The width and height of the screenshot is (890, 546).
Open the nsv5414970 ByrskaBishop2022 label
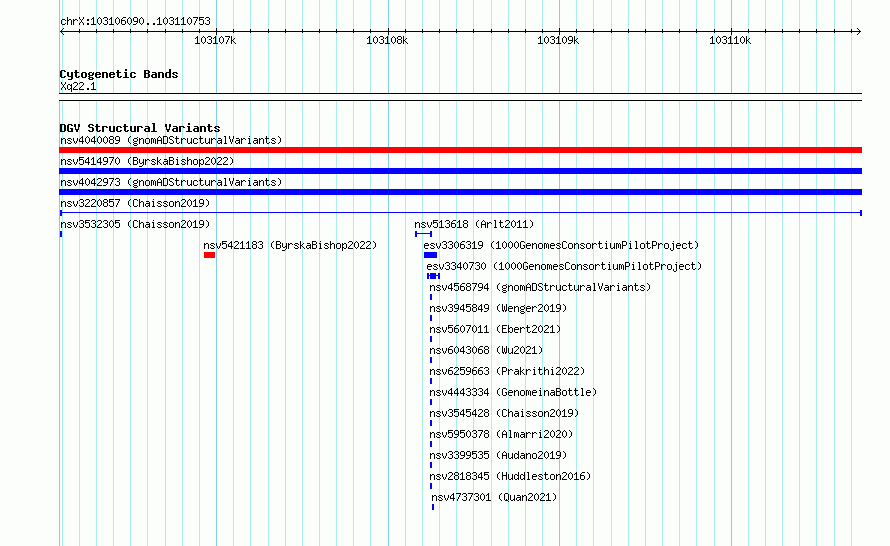click(147, 161)
